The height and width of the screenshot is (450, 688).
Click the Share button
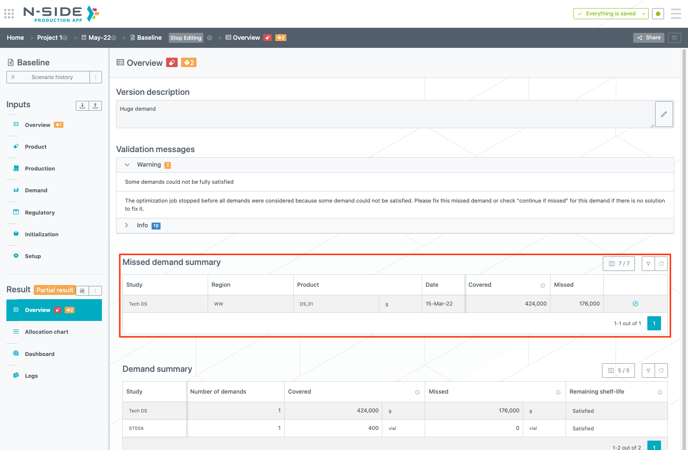click(648, 38)
